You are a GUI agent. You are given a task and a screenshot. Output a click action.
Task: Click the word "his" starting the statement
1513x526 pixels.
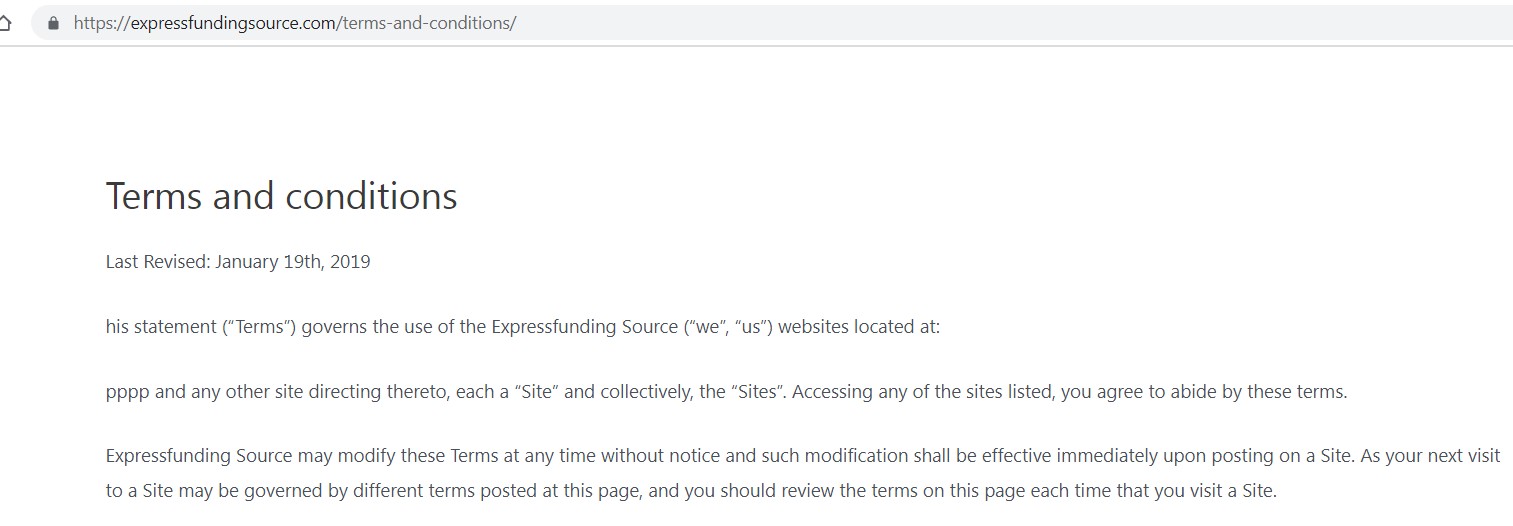pos(118,327)
